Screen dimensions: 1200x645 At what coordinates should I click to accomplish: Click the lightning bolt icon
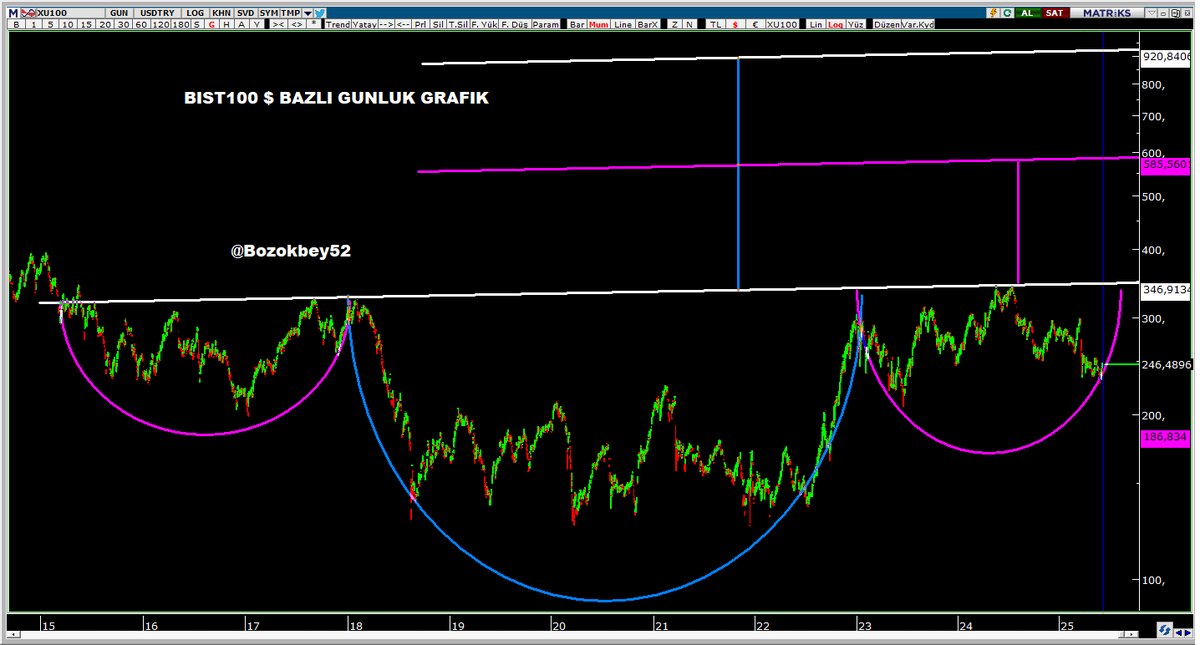(994, 13)
